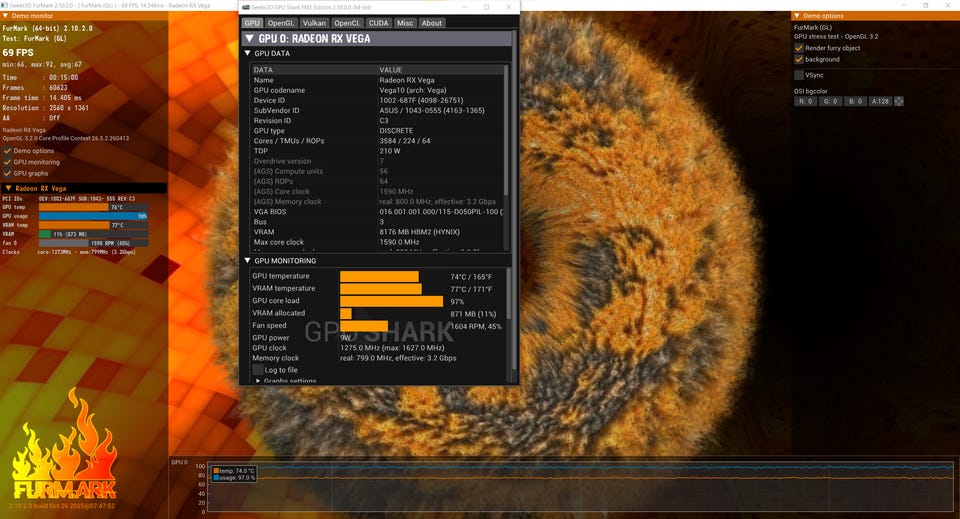Click the Cores / TMUs / ROPs row
This screenshot has height=519, width=960.
coord(377,141)
